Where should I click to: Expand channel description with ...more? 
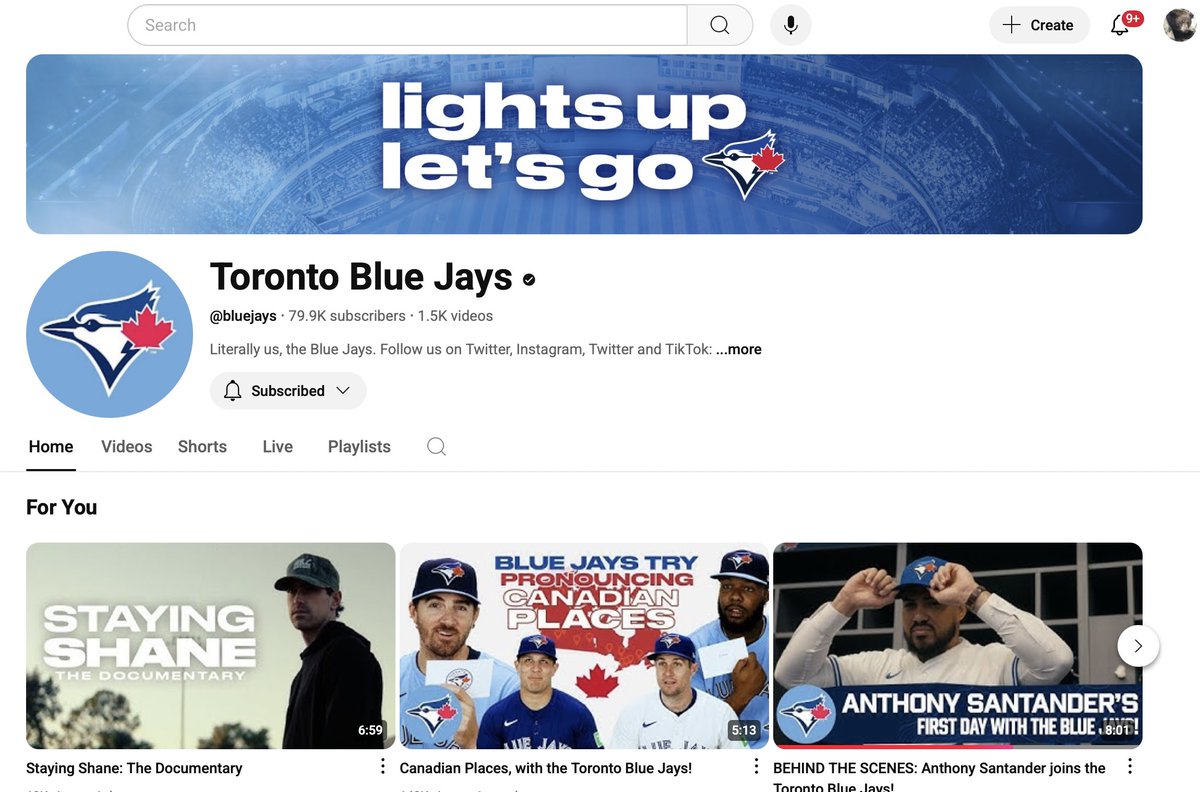[x=739, y=349]
